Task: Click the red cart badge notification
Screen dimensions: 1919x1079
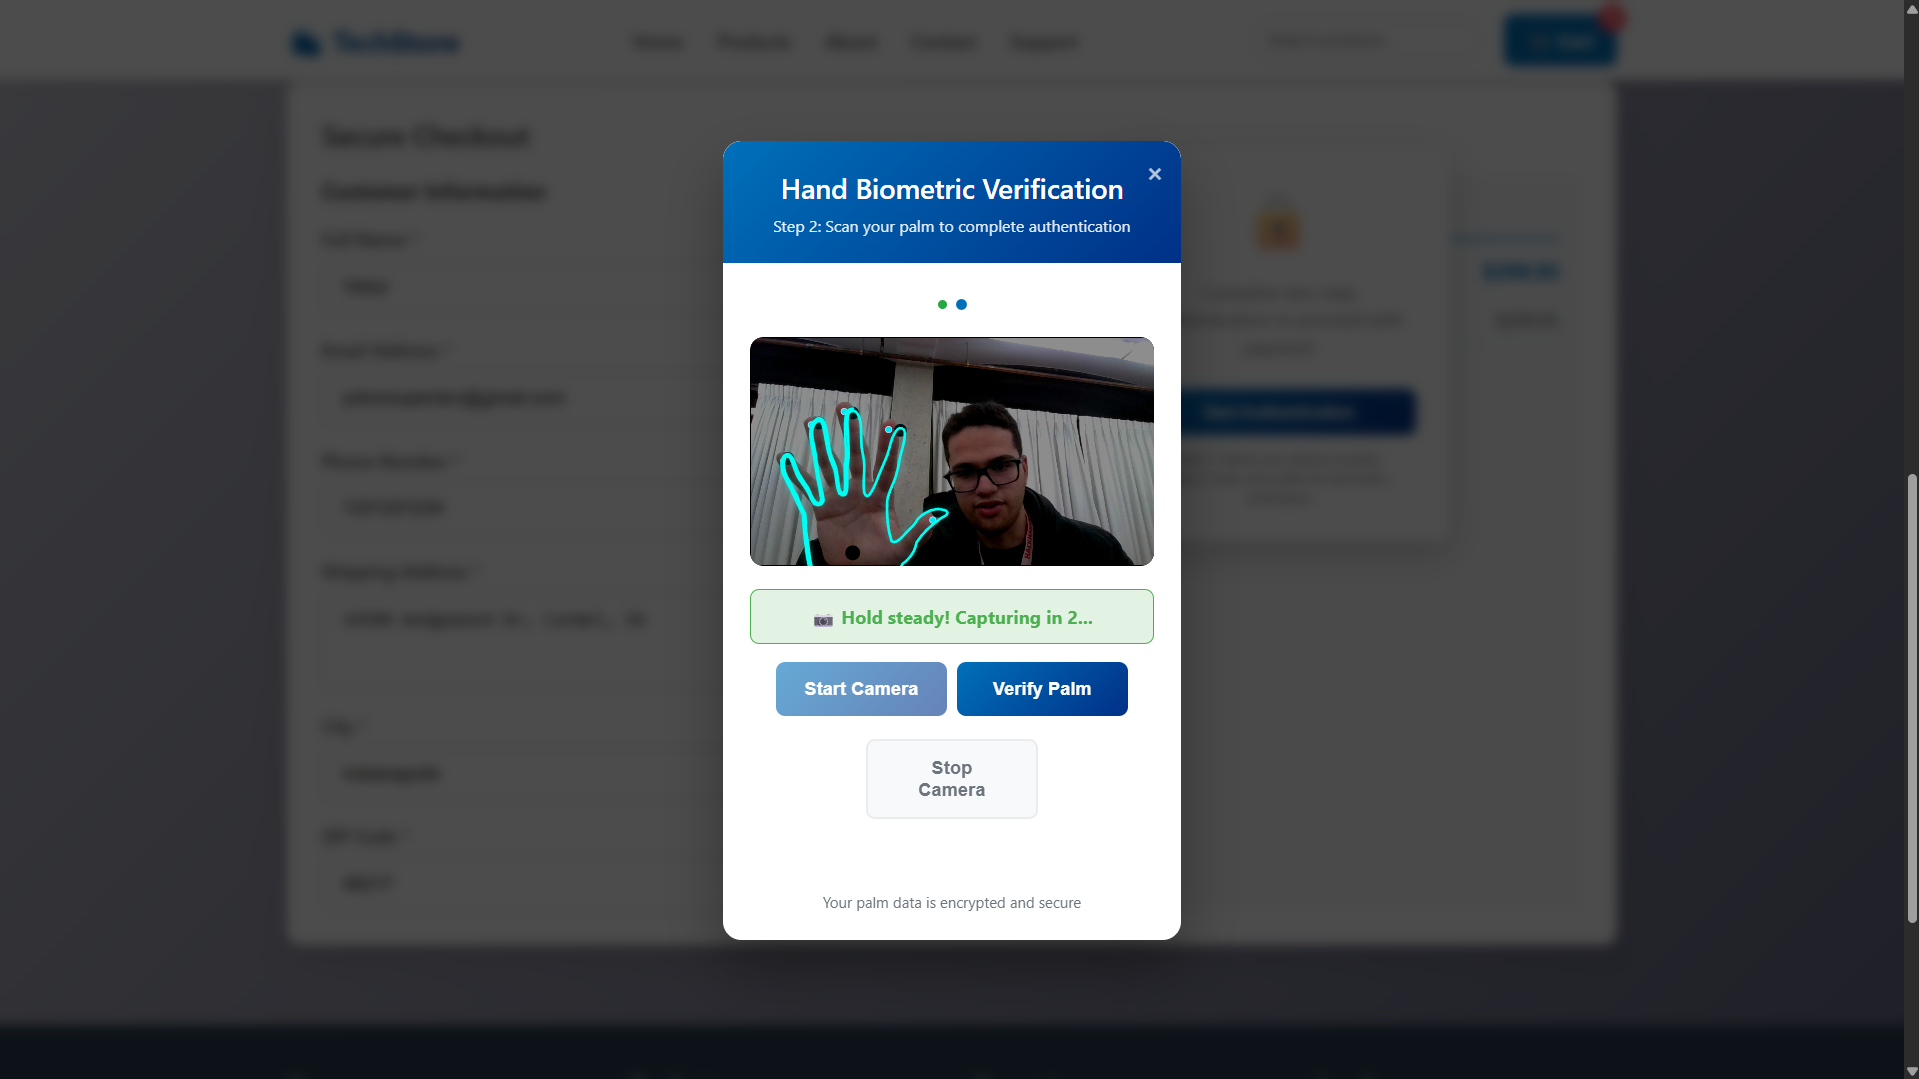Action: (1611, 17)
